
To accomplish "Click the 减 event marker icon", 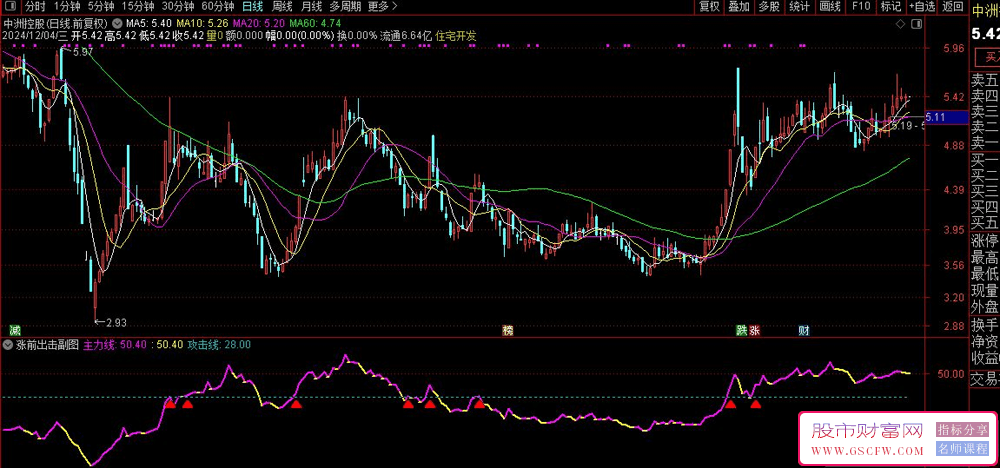I will click(x=14, y=329).
